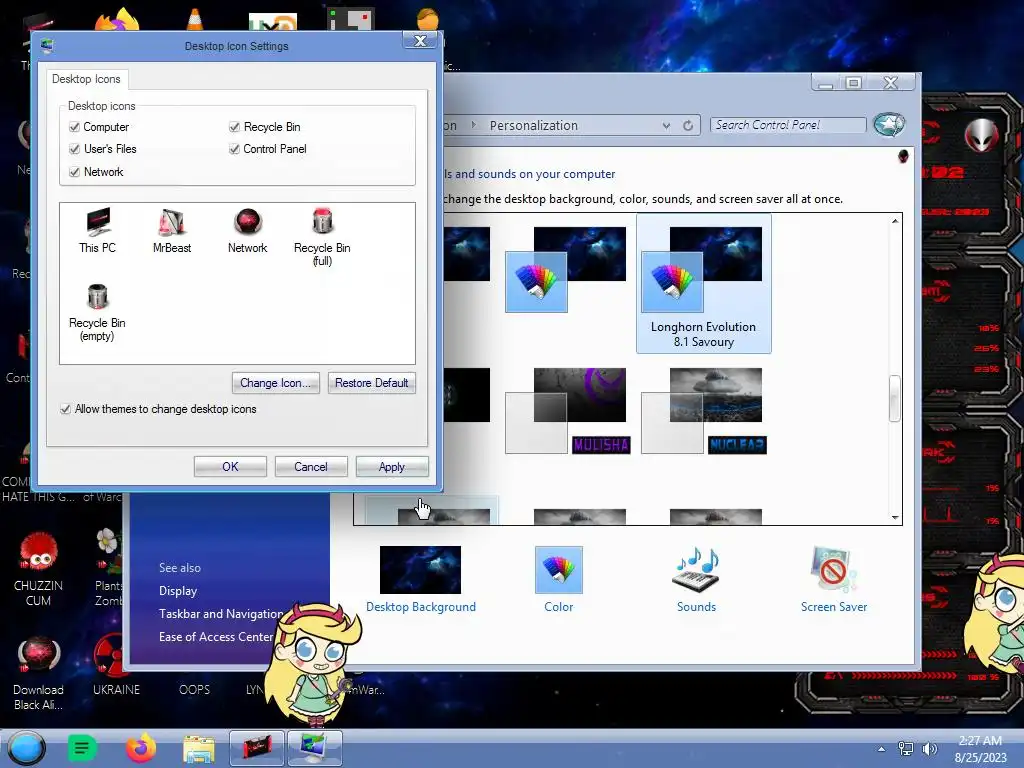The width and height of the screenshot is (1024, 768).
Task: Click the Personalization breadcrumb item
Action: pyautogui.click(x=534, y=125)
